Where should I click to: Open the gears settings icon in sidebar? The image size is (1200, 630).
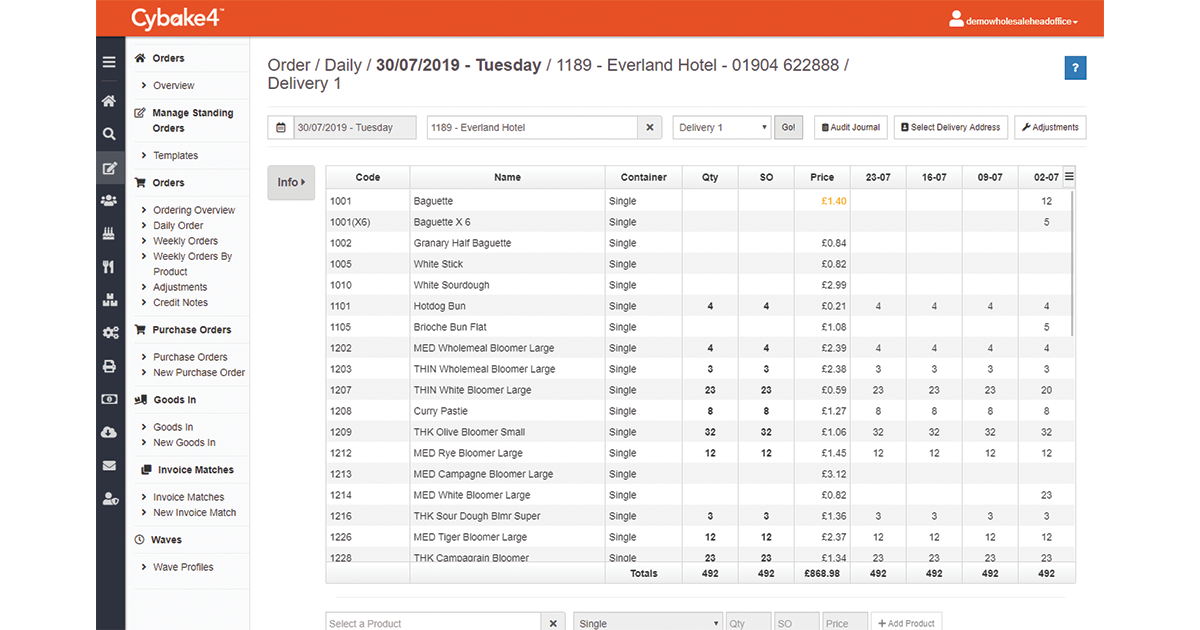(109, 332)
